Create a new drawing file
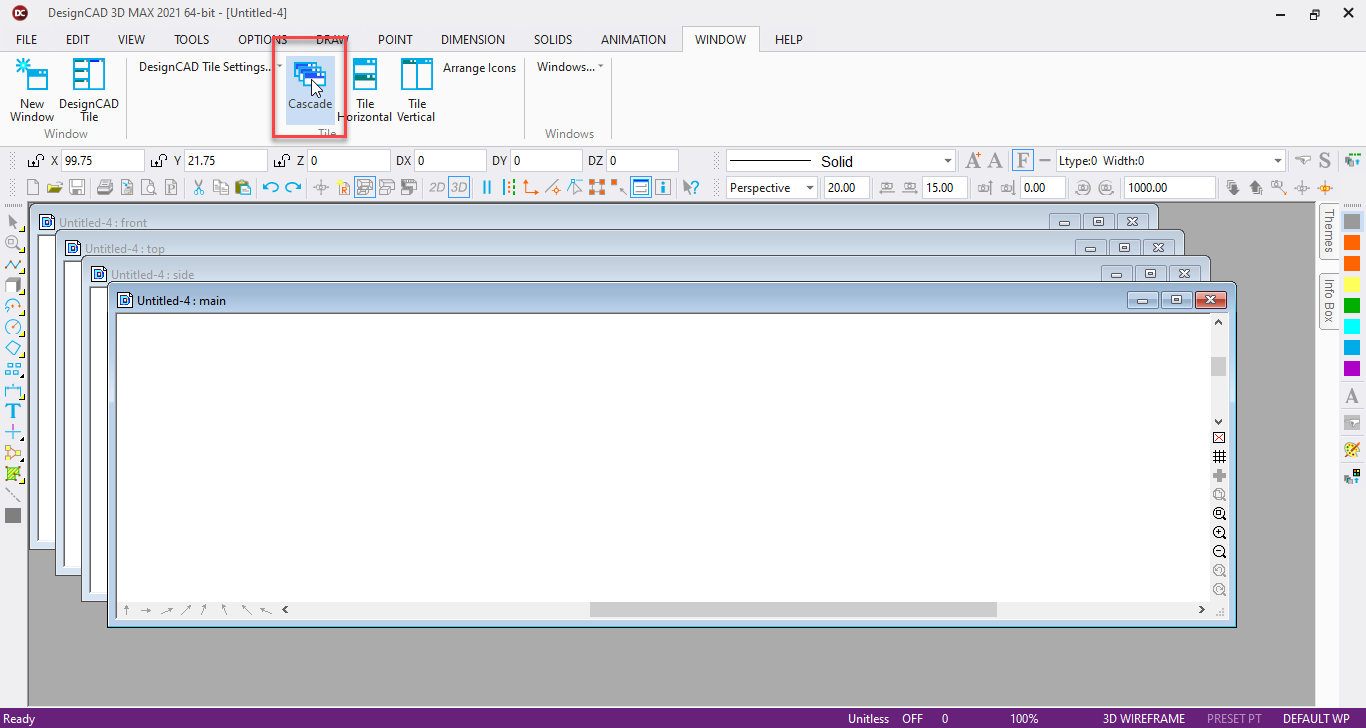The width and height of the screenshot is (1366, 728). pos(33,187)
